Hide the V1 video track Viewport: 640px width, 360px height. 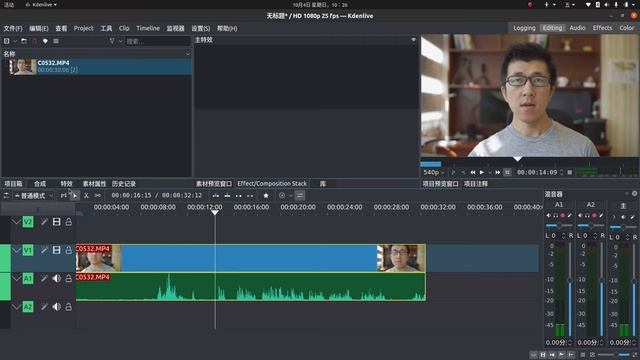click(57, 250)
